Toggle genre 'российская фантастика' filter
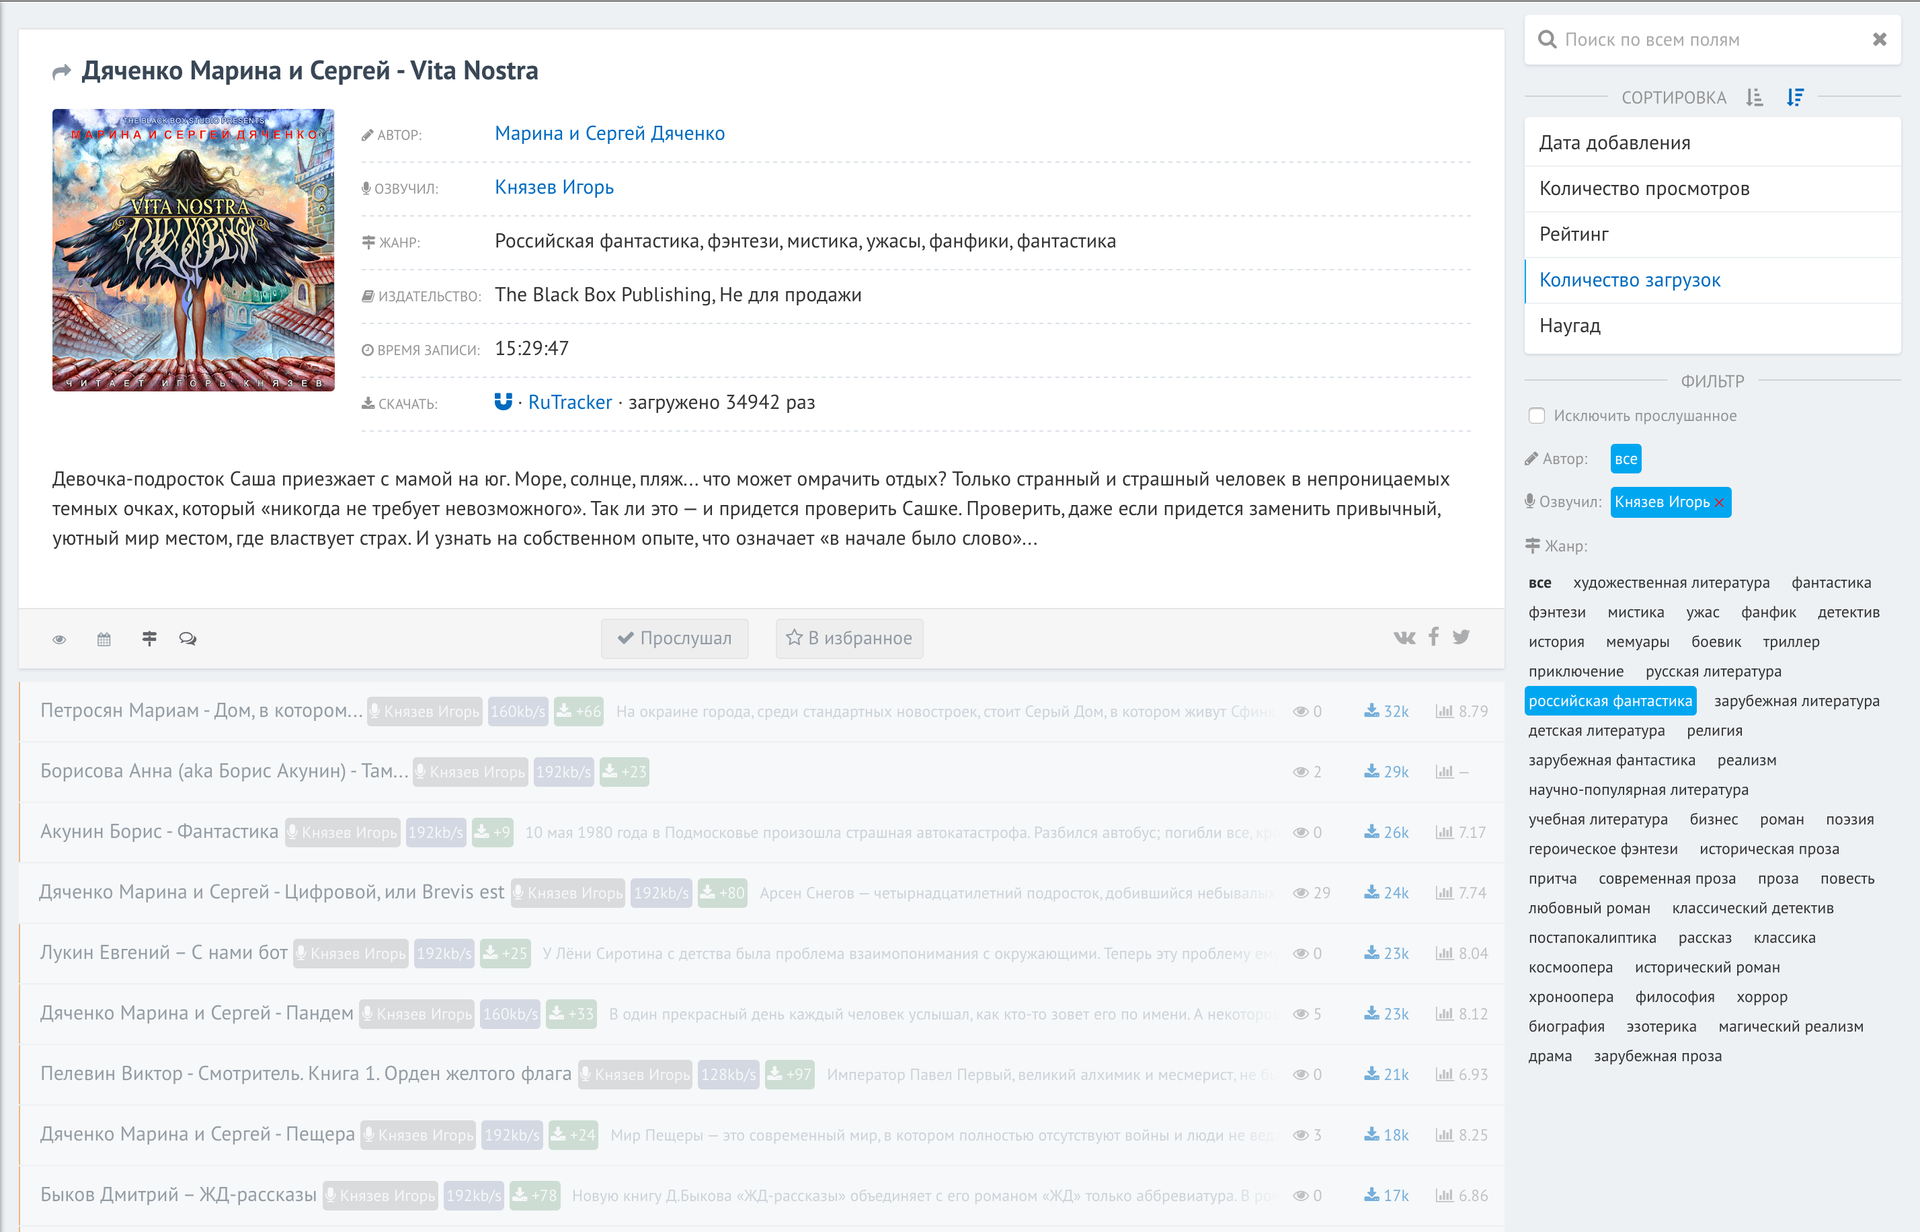This screenshot has height=1232, width=1920. [x=1611, y=701]
